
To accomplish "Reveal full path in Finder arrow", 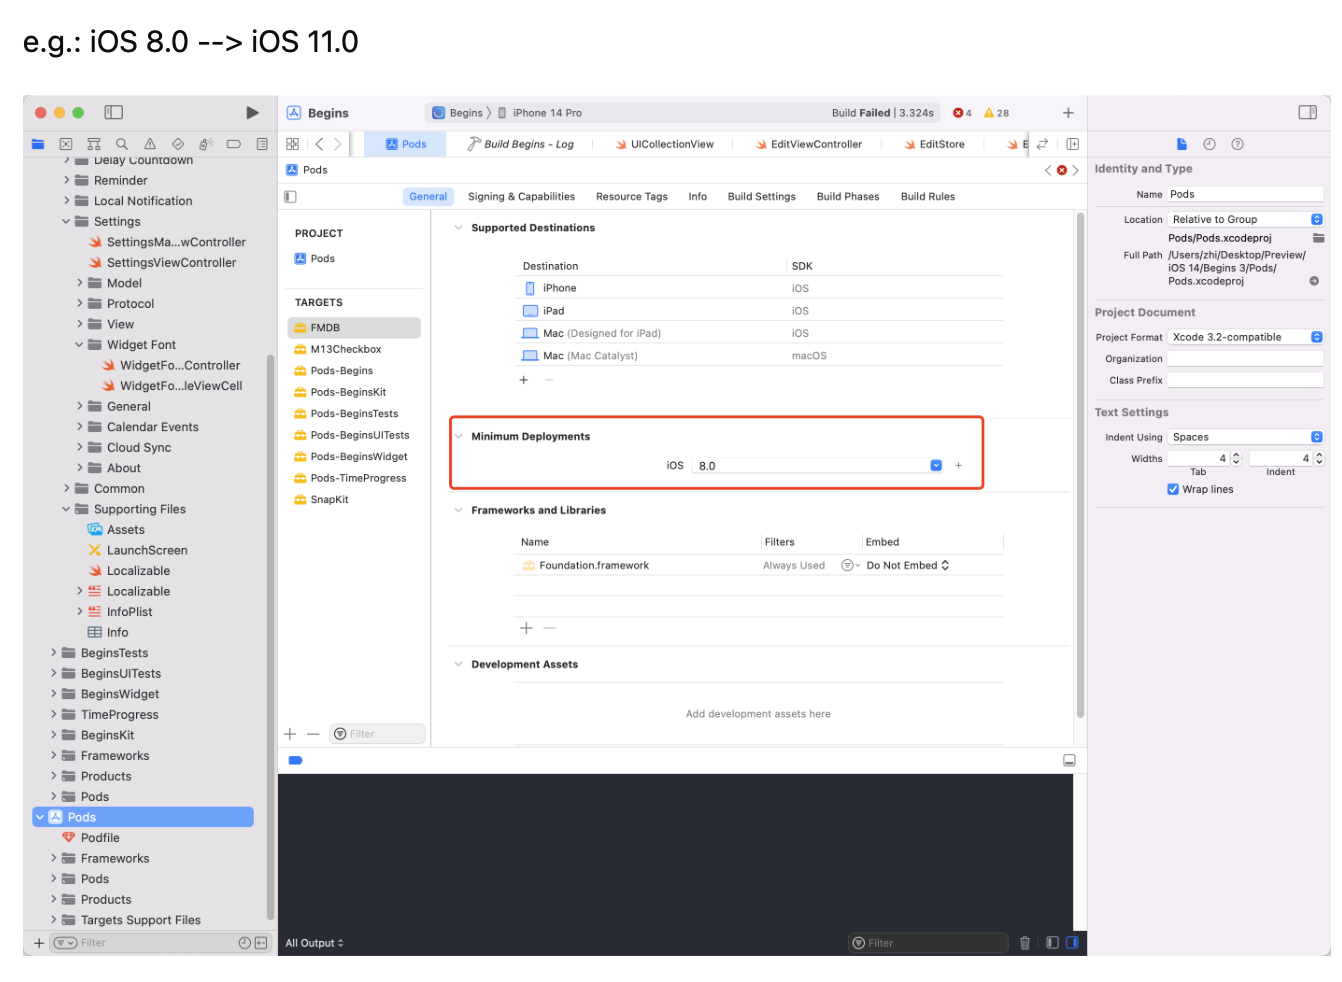I will point(1314,281).
